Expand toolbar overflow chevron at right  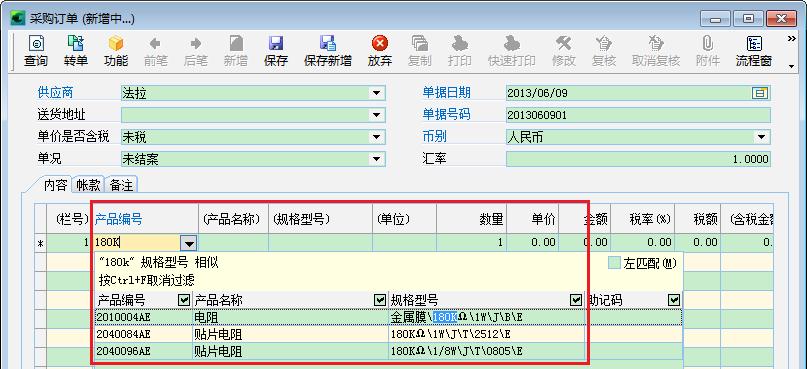792,39
